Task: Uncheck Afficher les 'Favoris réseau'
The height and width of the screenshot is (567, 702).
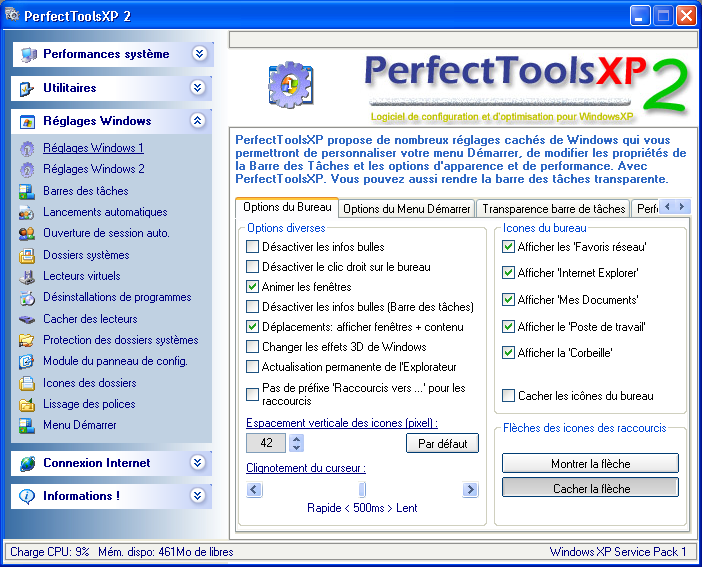Action: (x=508, y=247)
